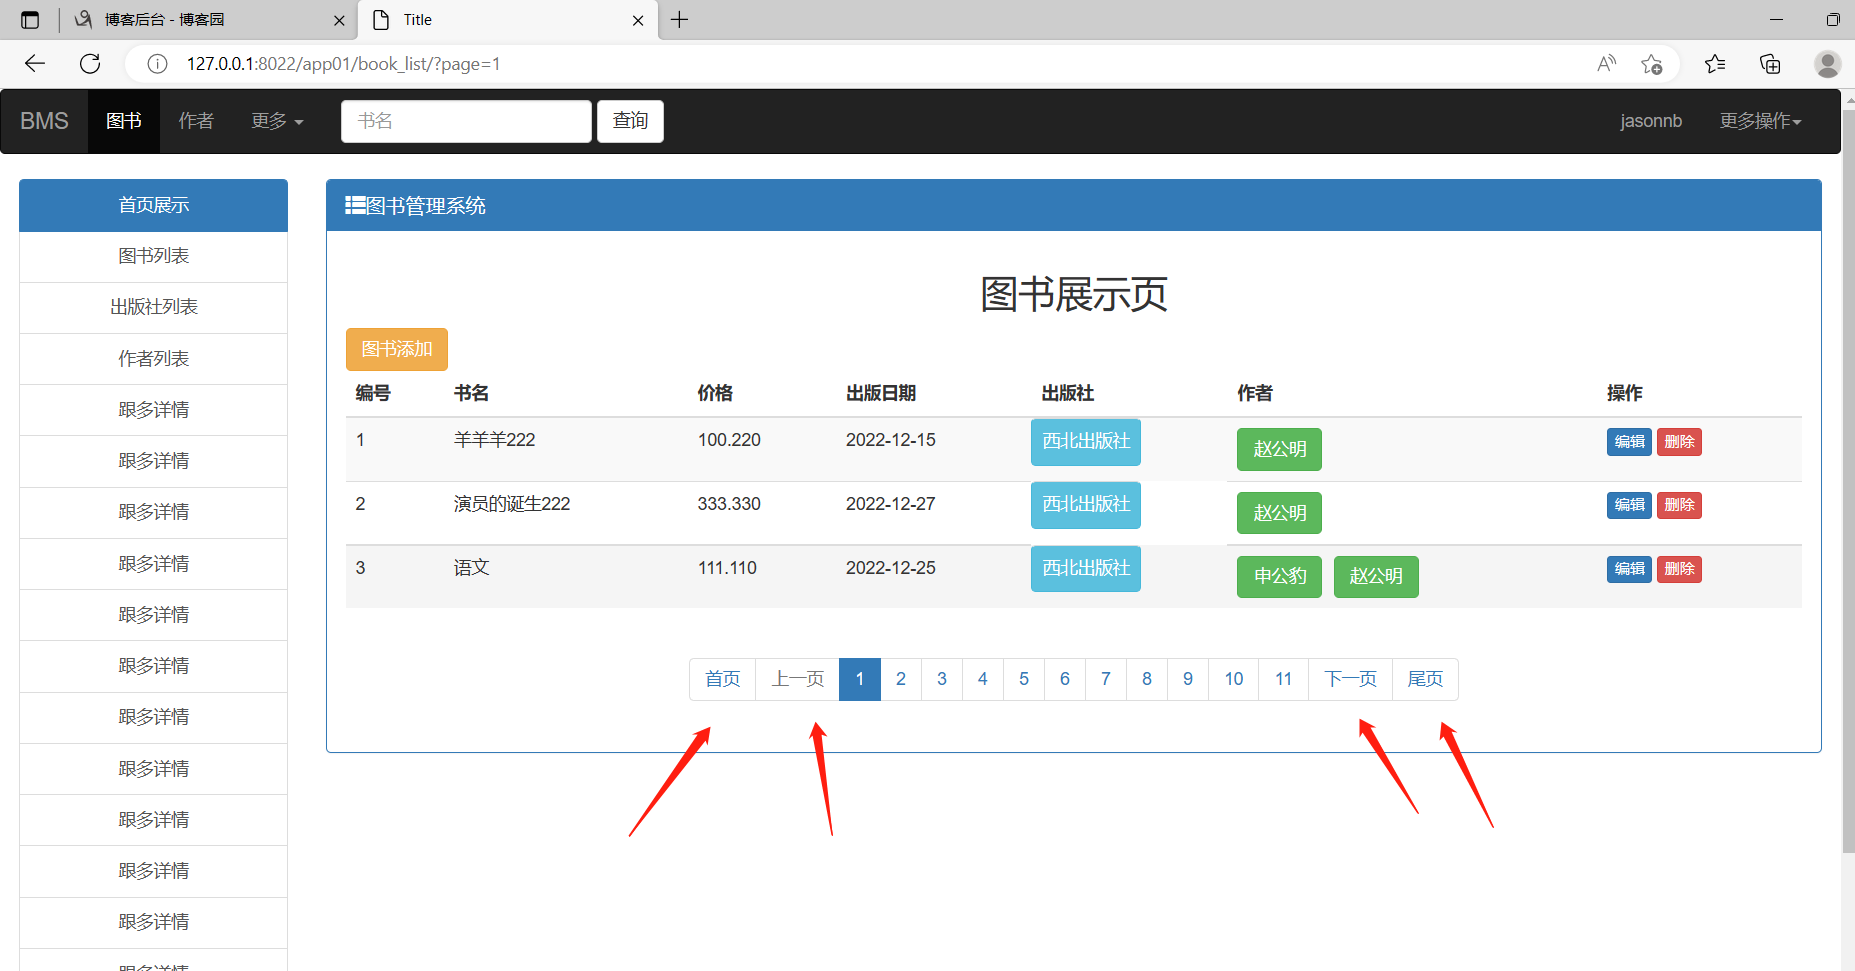Close the Title tab
Image resolution: width=1855 pixels, height=971 pixels.
tap(638, 20)
